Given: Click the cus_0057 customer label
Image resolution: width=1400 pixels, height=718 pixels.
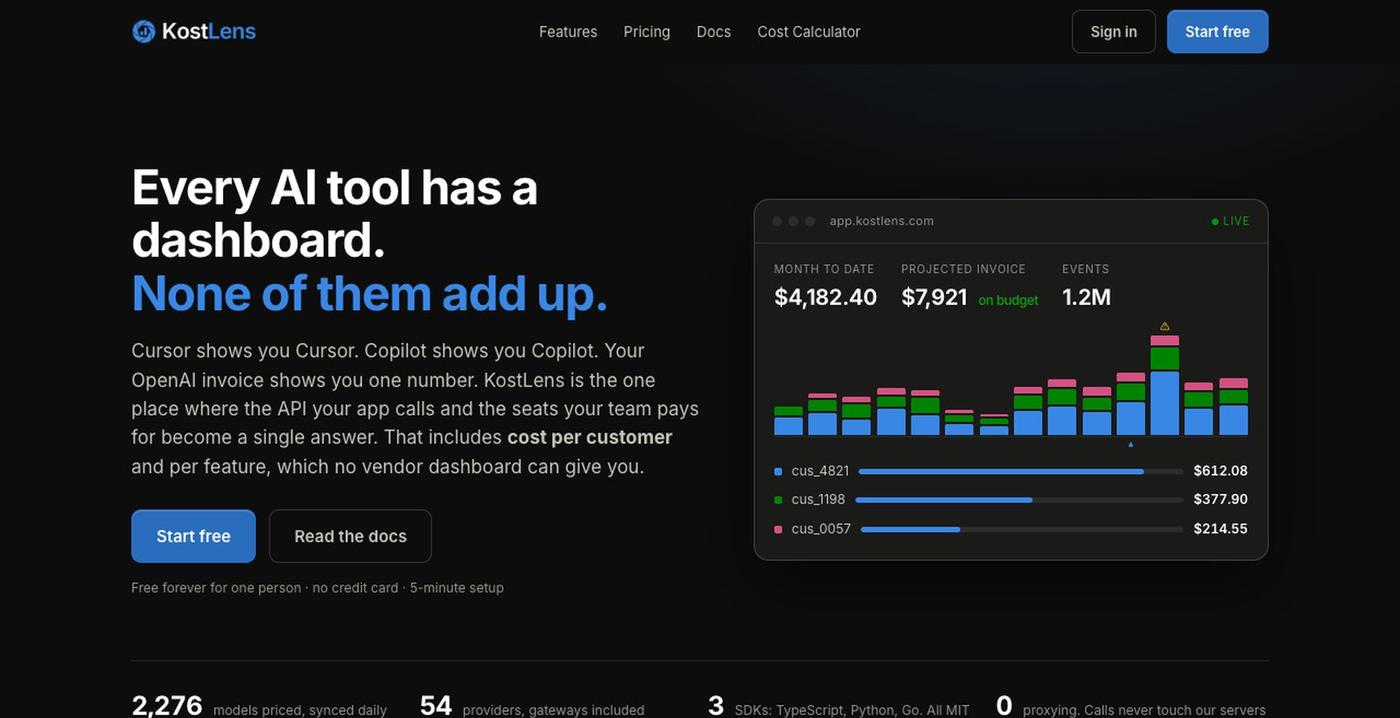Looking at the screenshot, I should [x=821, y=529].
